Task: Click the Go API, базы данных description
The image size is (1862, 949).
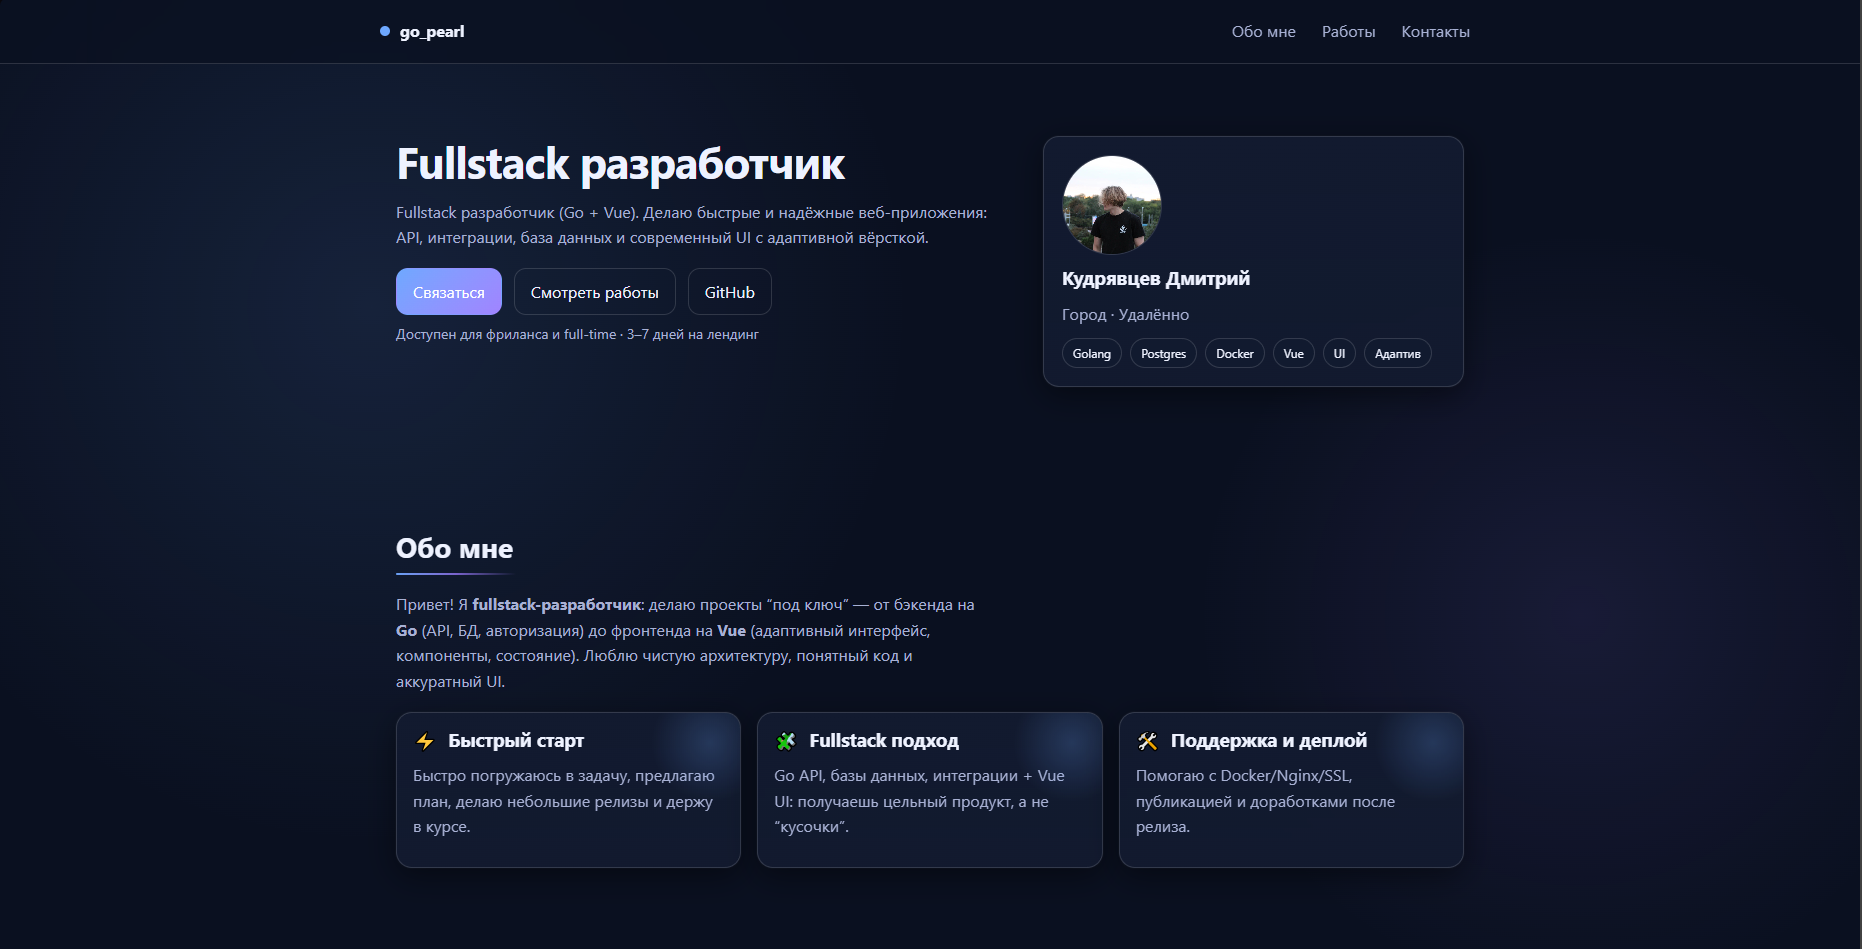Action: click(x=920, y=801)
